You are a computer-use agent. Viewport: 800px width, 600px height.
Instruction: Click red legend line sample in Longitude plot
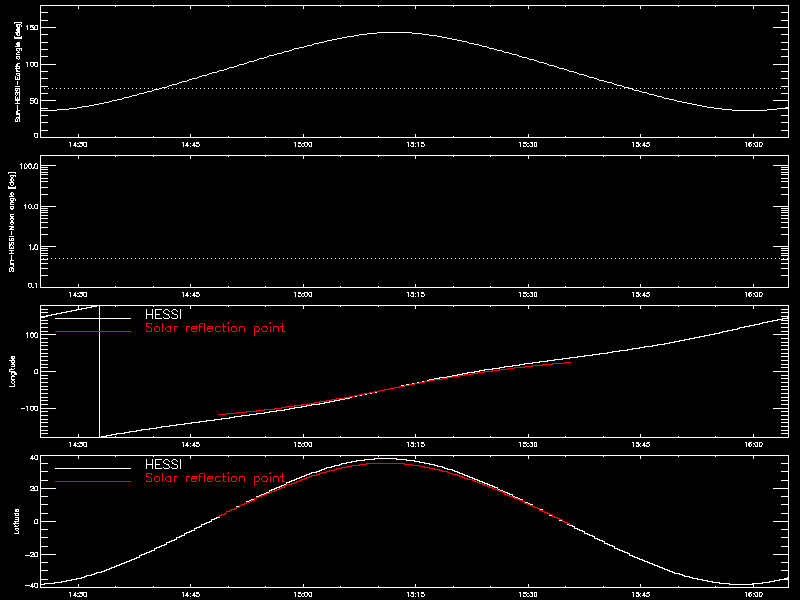[x=93, y=332]
